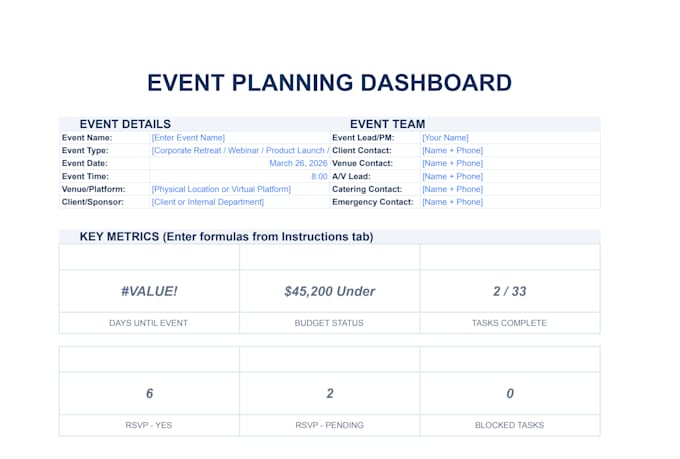
Task: Click the Client Contact Name + Phone cell
Action: 510,151
